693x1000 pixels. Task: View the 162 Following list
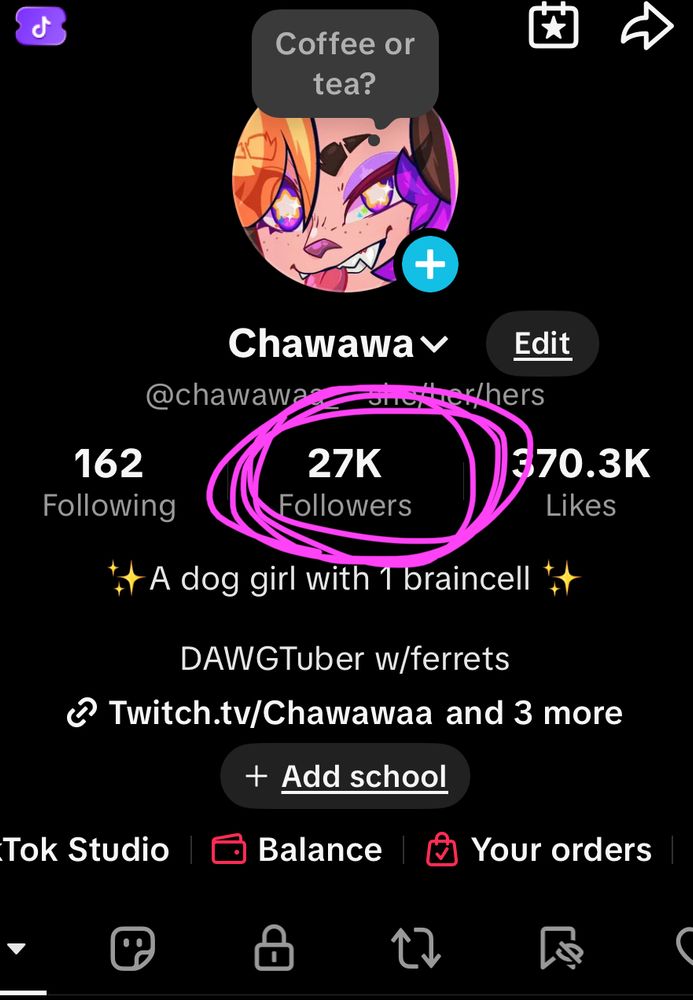tap(109, 482)
